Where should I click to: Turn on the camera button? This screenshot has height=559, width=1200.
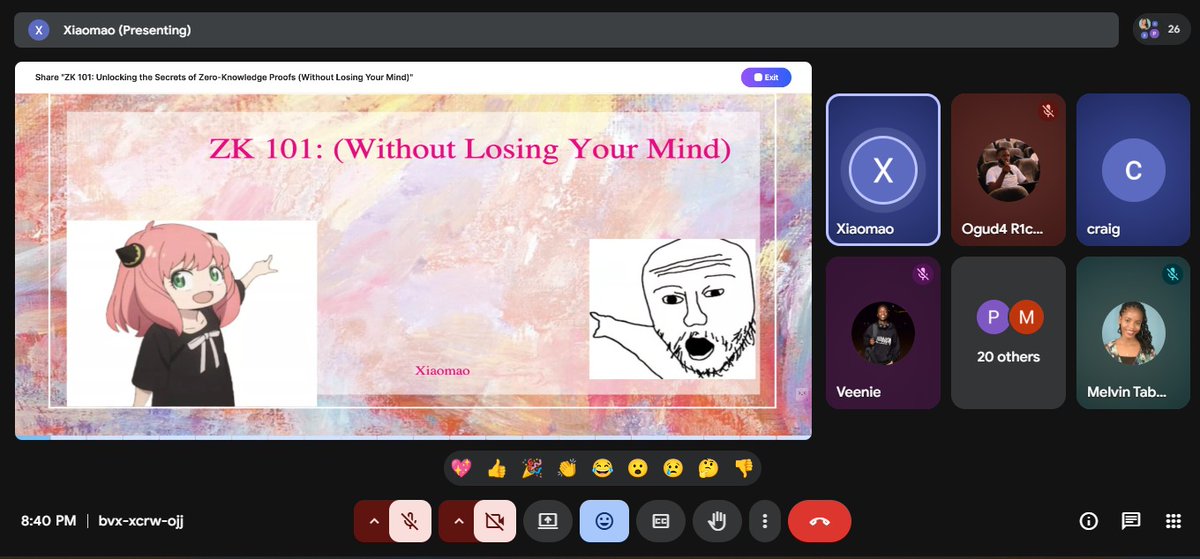[493, 520]
